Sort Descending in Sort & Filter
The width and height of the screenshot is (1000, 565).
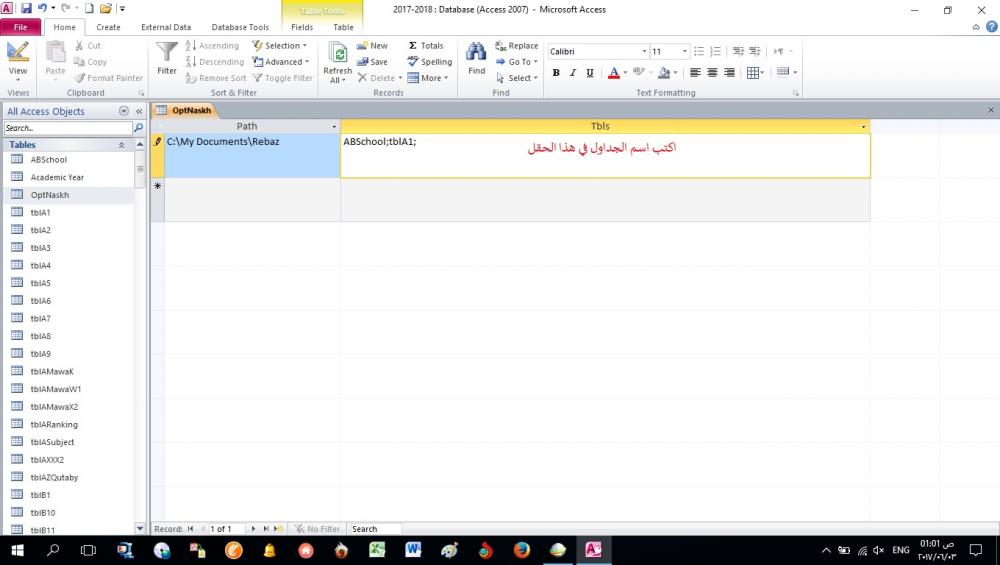tap(214, 62)
